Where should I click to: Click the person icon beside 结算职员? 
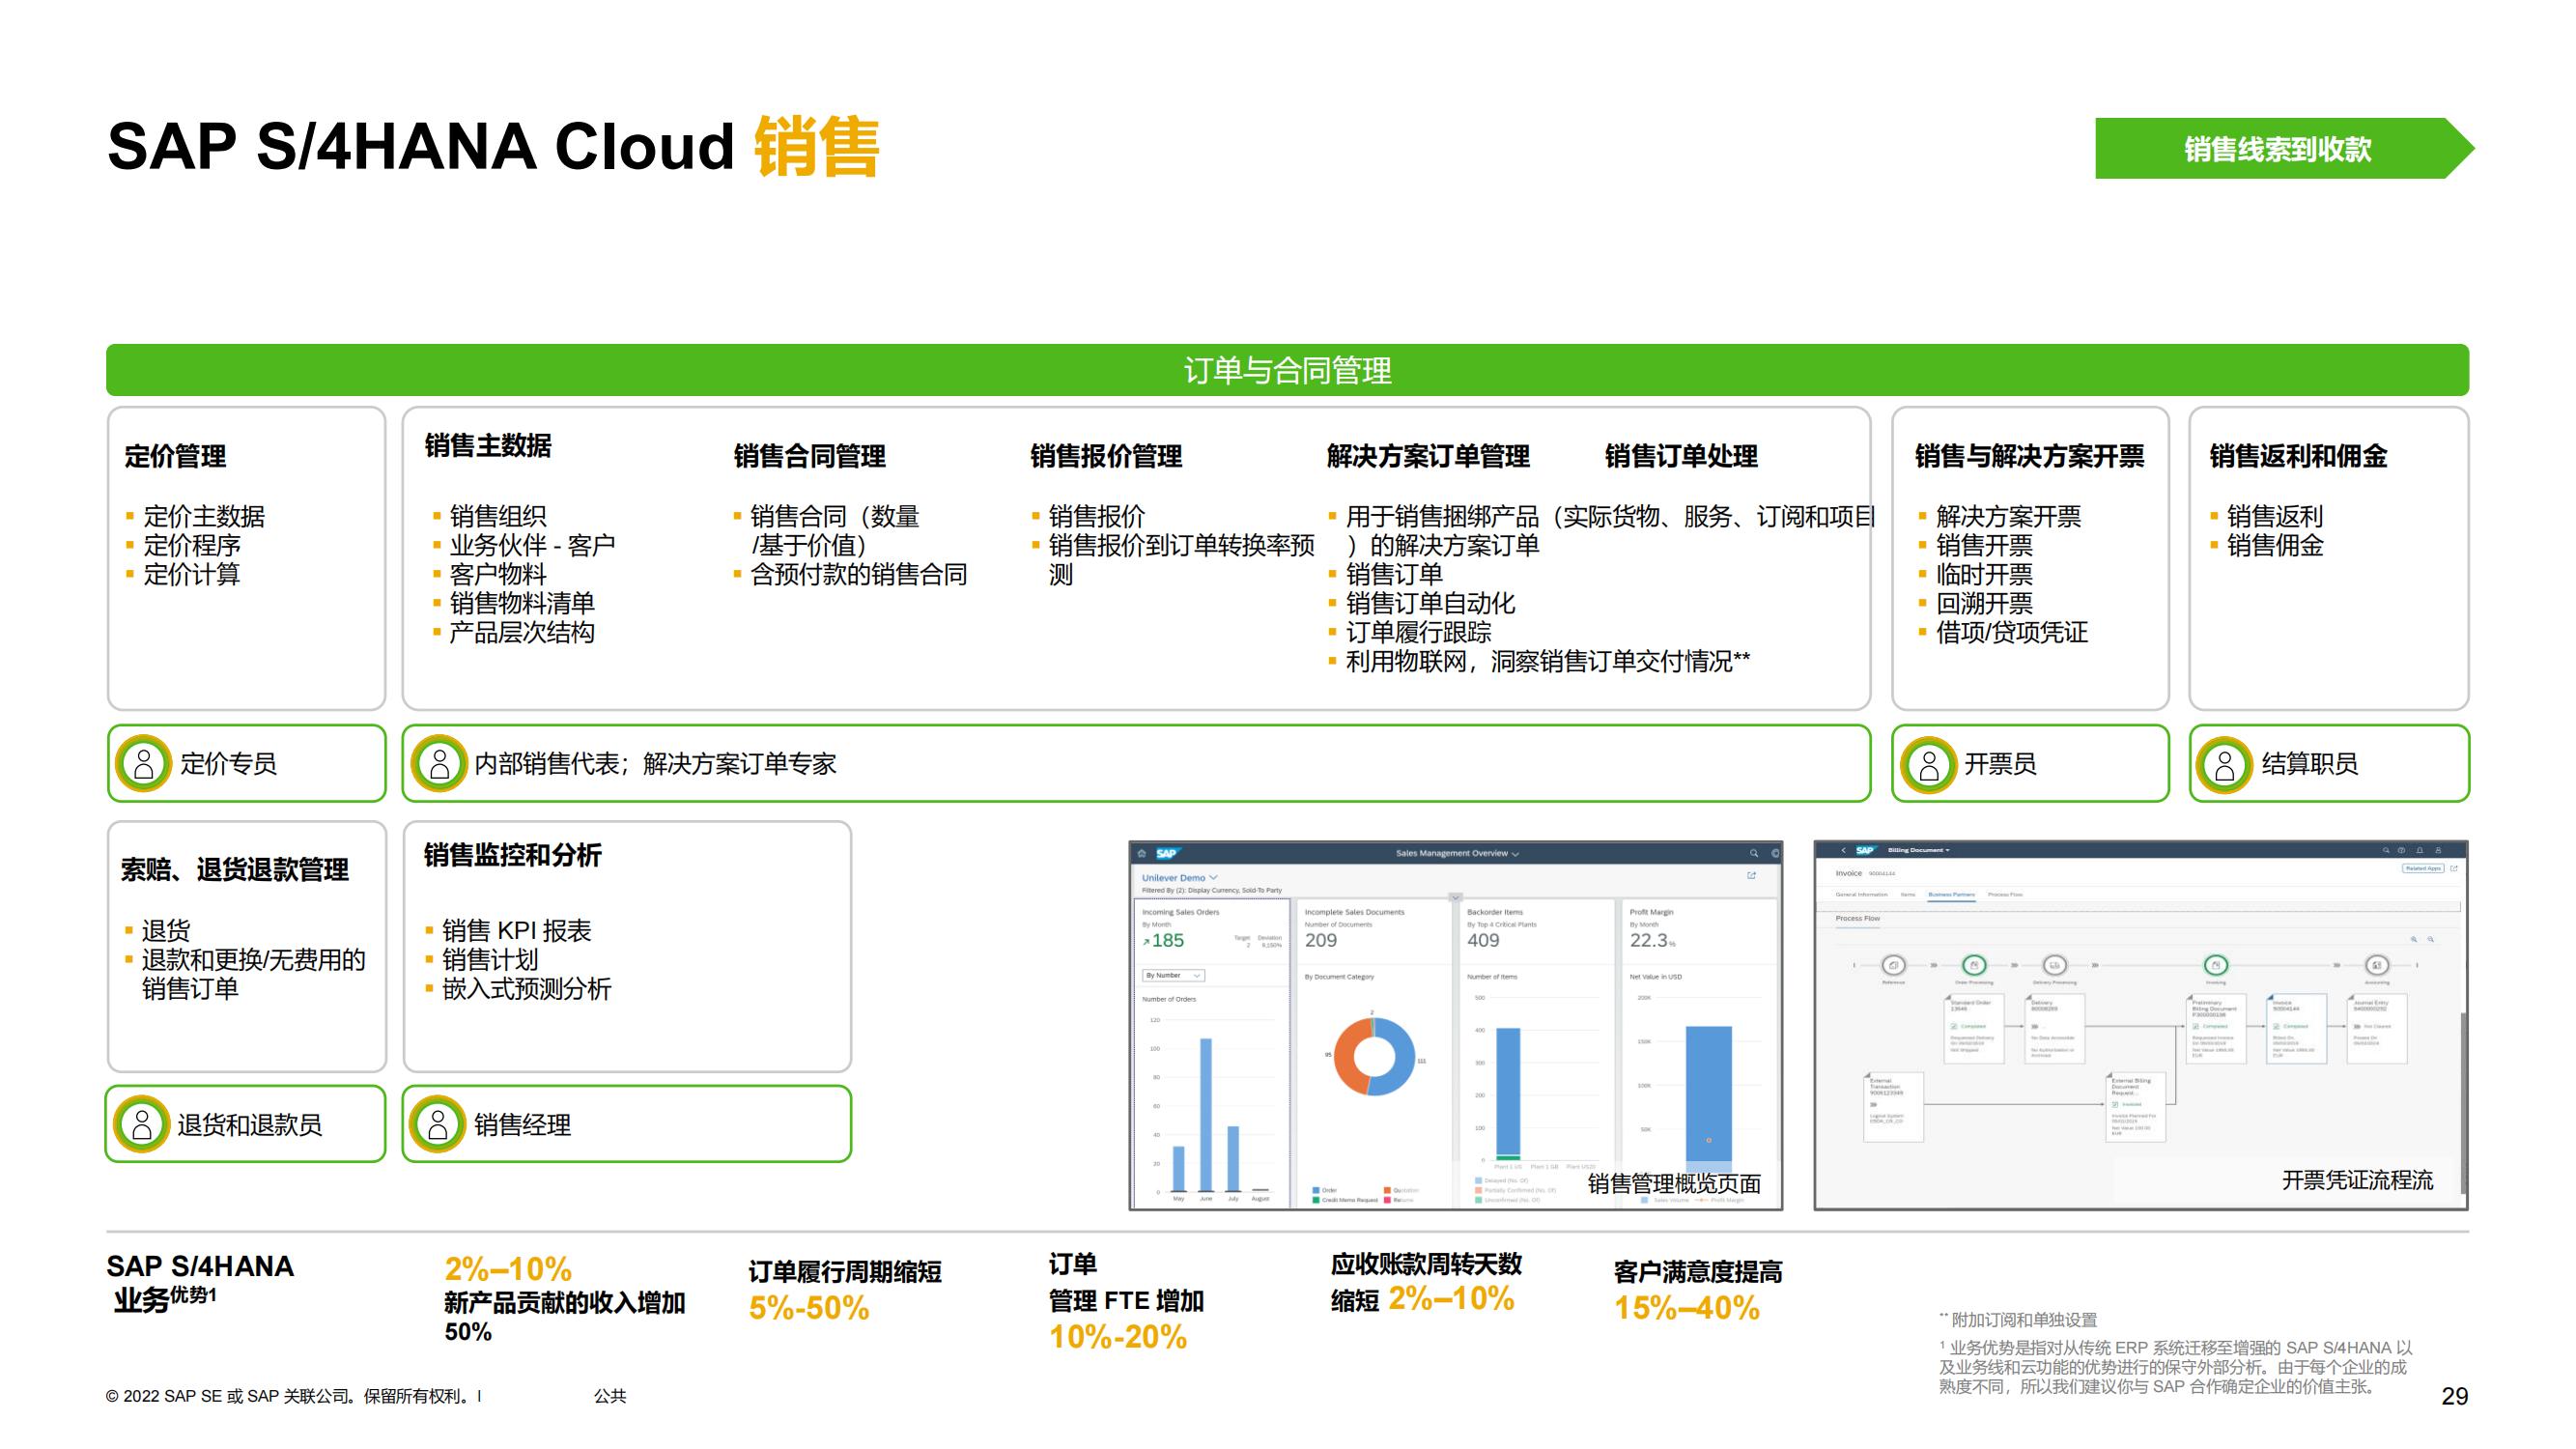click(2224, 765)
